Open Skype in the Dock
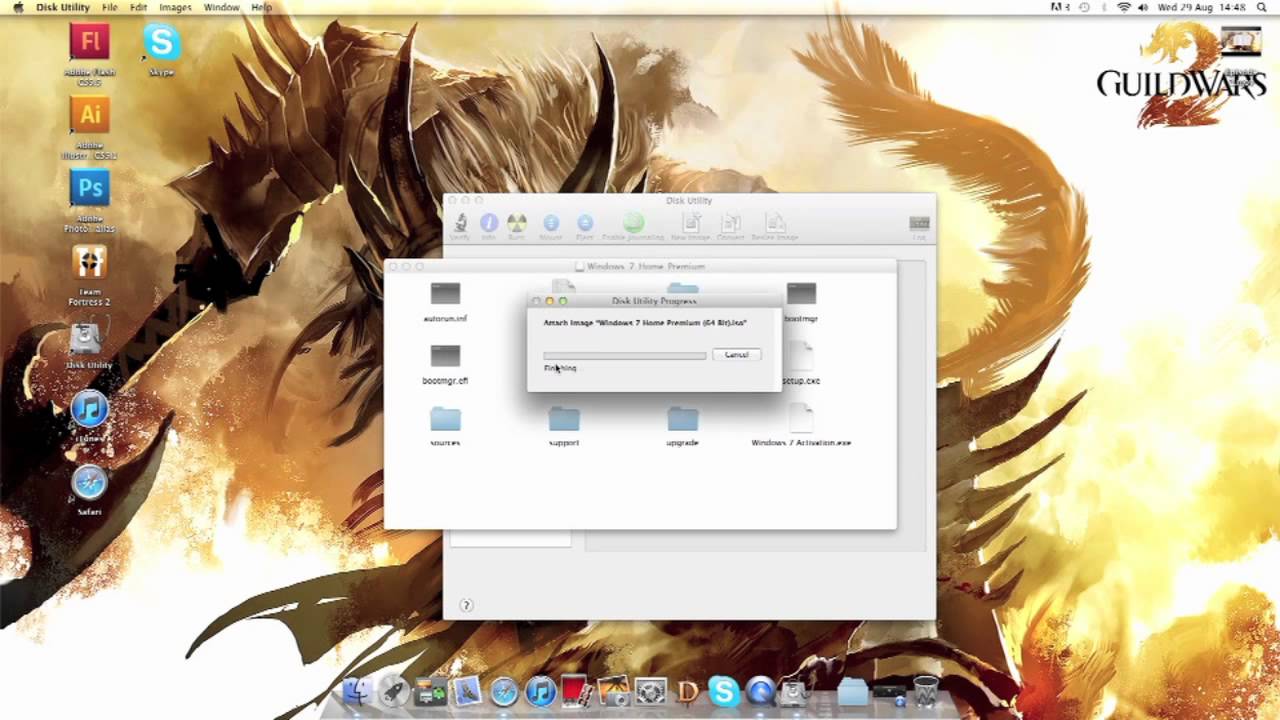Image resolution: width=1280 pixels, height=720 pixels. [x=723, y=691]
